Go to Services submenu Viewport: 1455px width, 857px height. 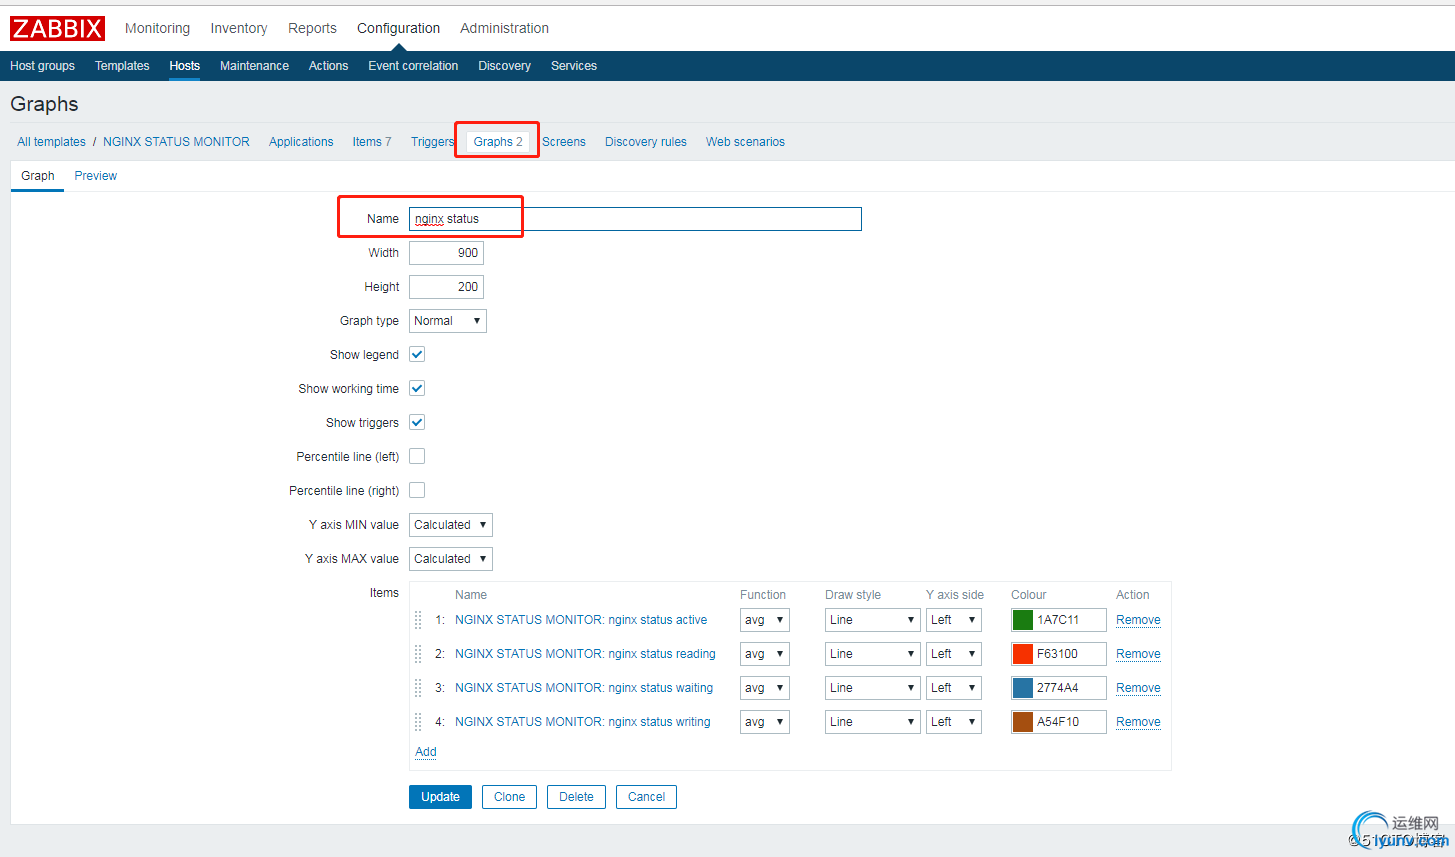point(574,66)
